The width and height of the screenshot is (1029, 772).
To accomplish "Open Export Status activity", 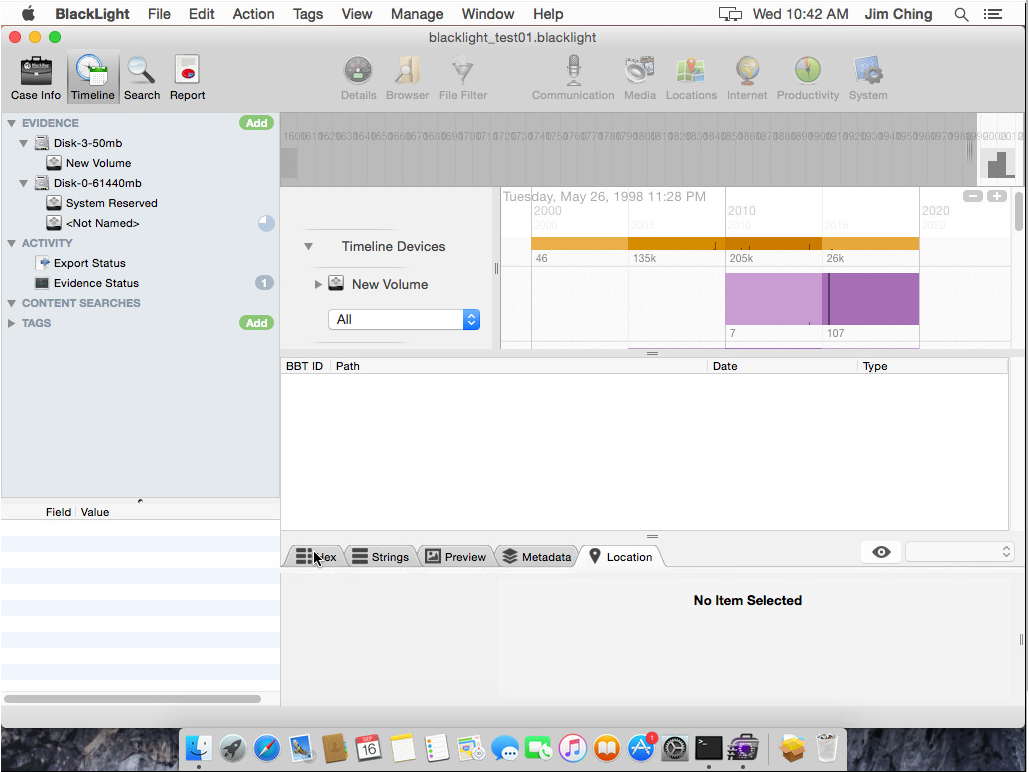I will [x=89, y=263].
